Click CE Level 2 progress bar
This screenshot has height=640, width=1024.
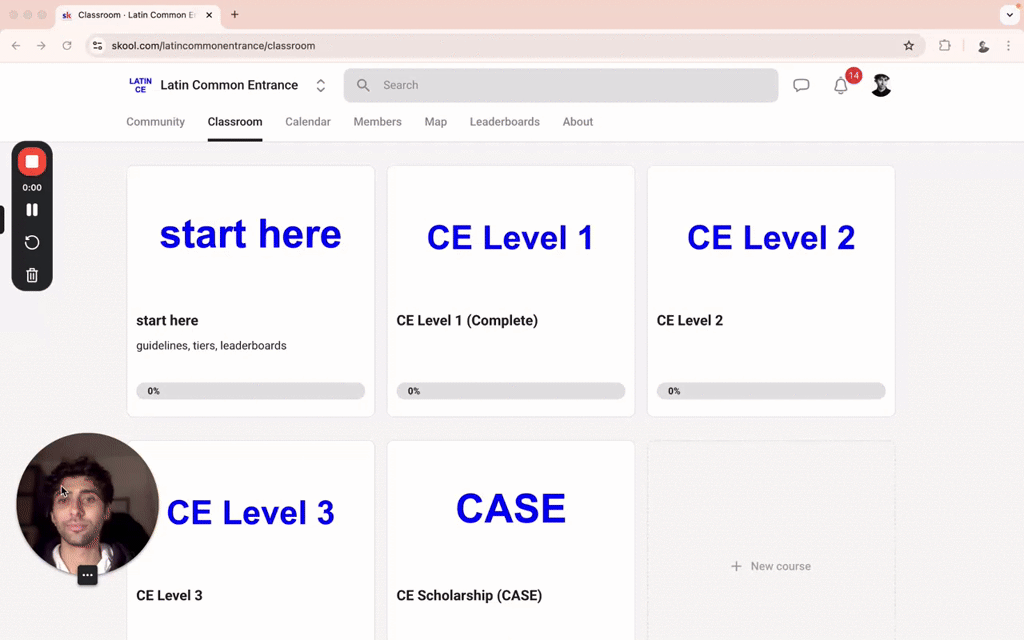pos(771,391)
